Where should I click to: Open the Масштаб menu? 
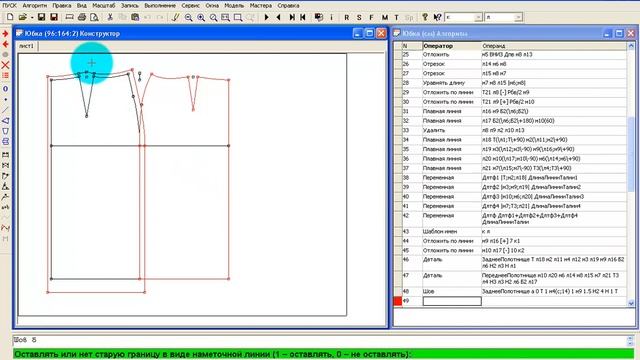click(x=104, y=6)
